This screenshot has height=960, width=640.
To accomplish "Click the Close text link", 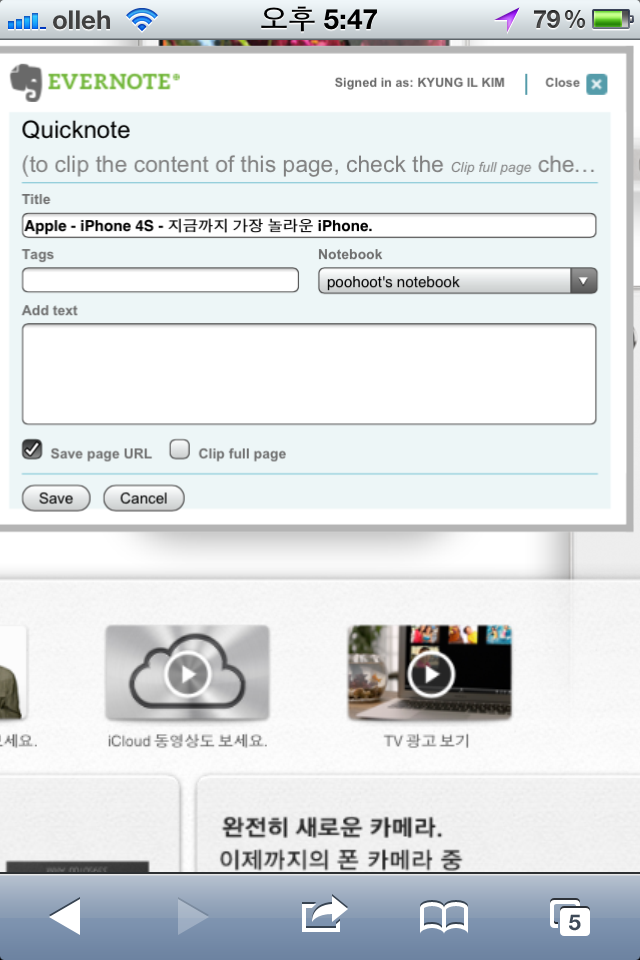I will pyautogui.click(x=562, y=83).
